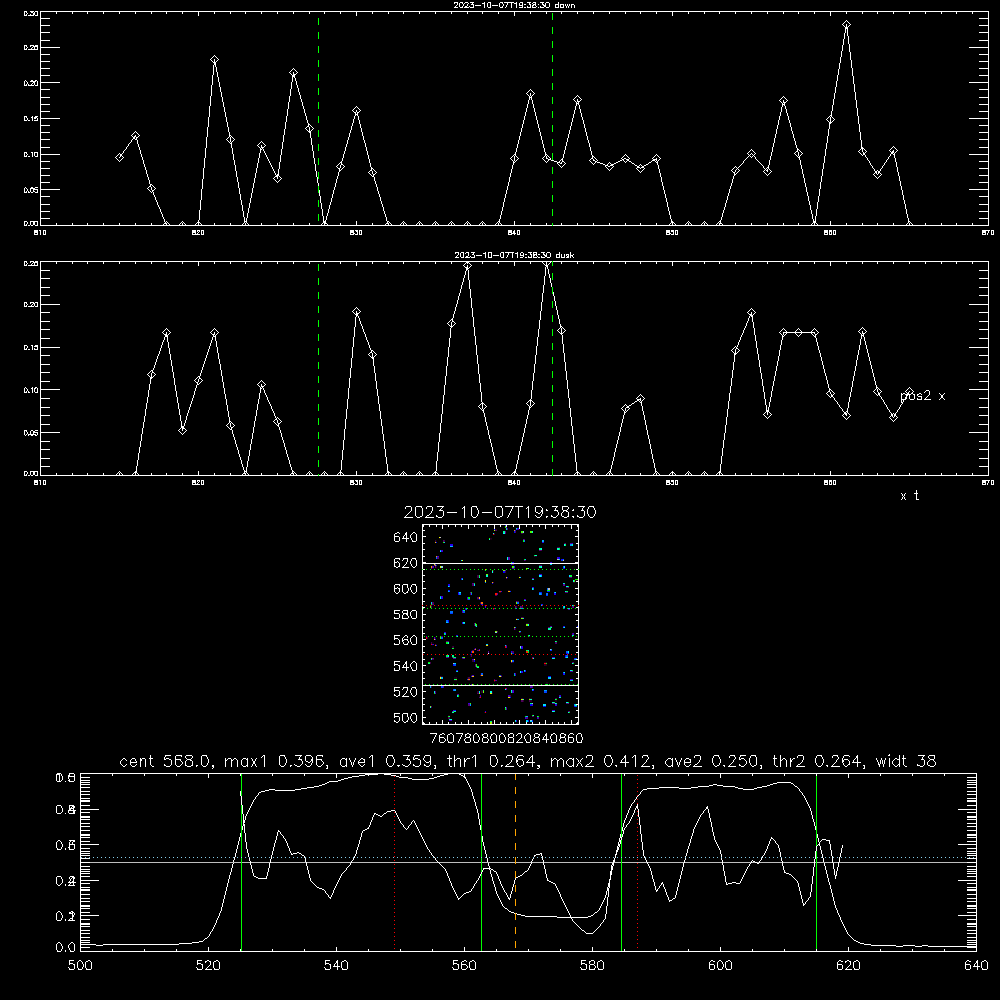Click the left green dashed line in dawn plot
1000x1000 pixels.
click(319, 119)
